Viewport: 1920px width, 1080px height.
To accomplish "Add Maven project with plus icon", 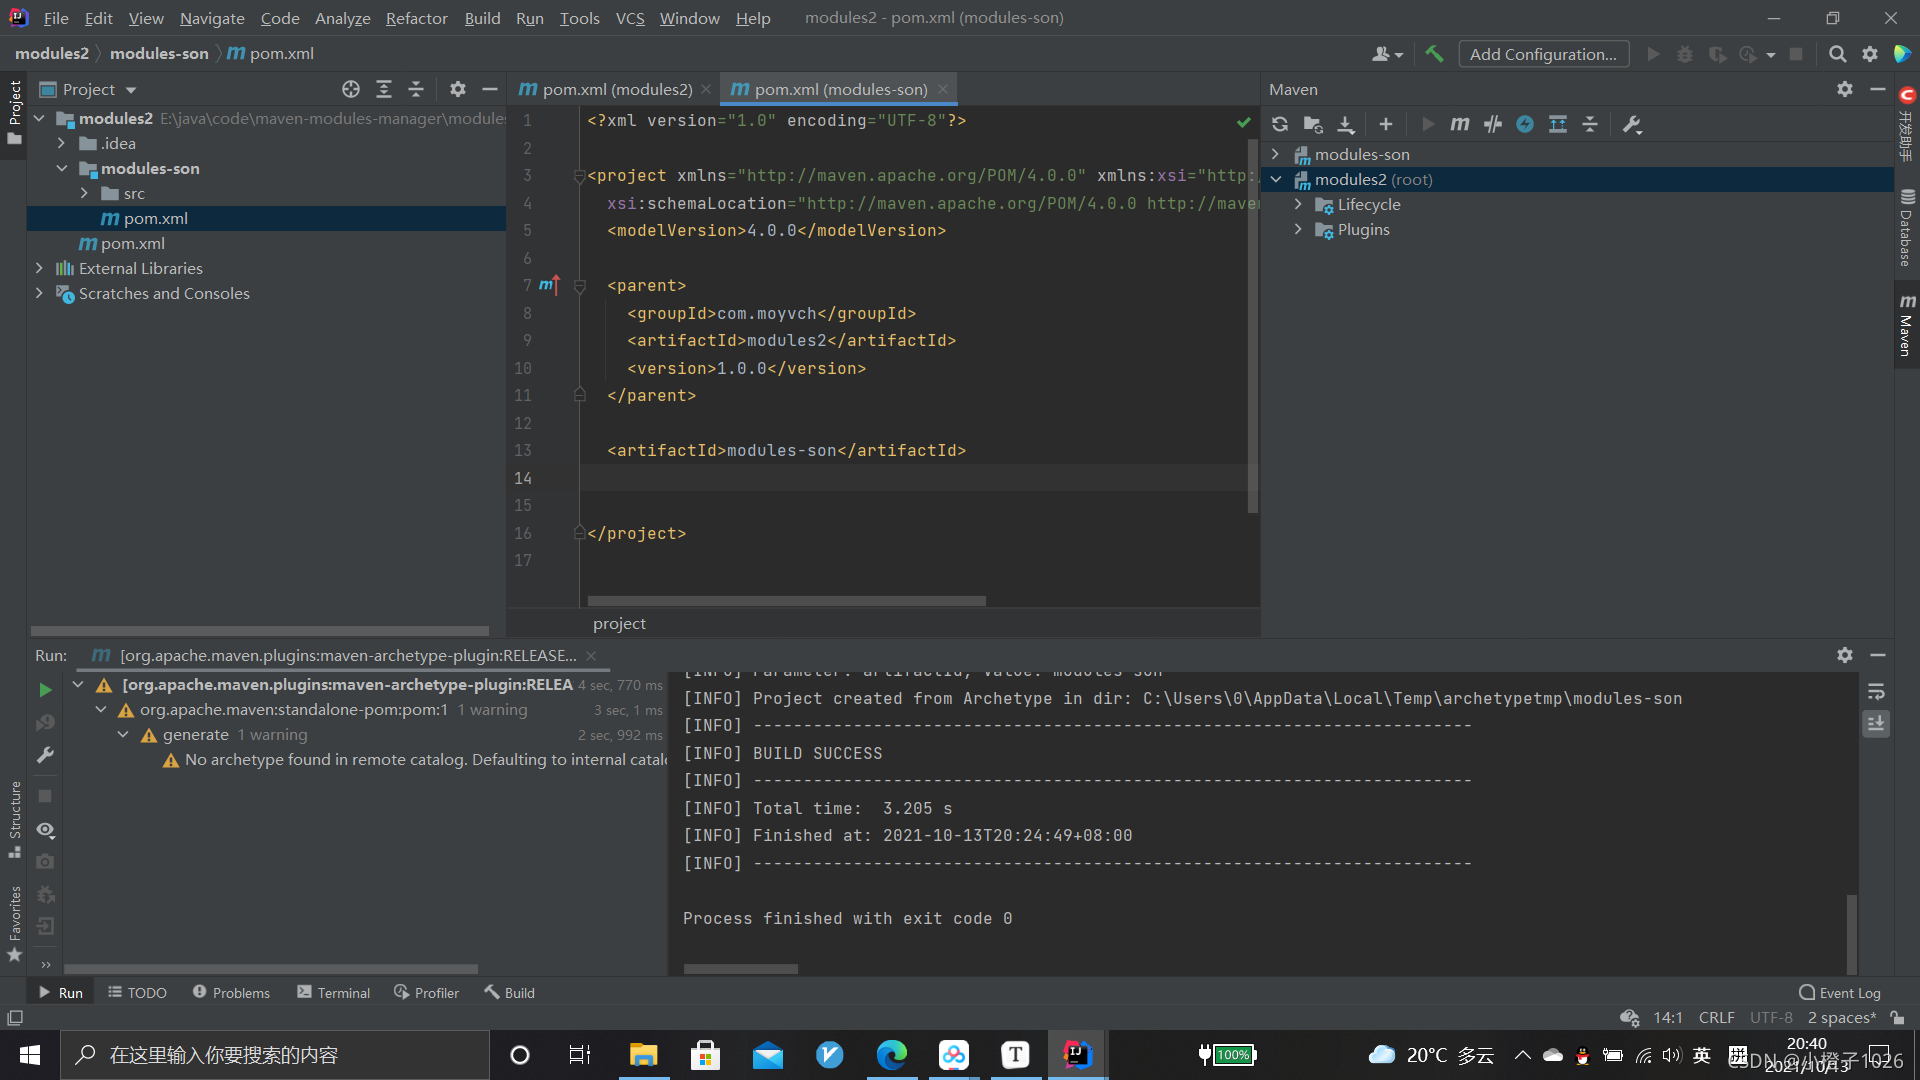I will (x=1385, y=124).
